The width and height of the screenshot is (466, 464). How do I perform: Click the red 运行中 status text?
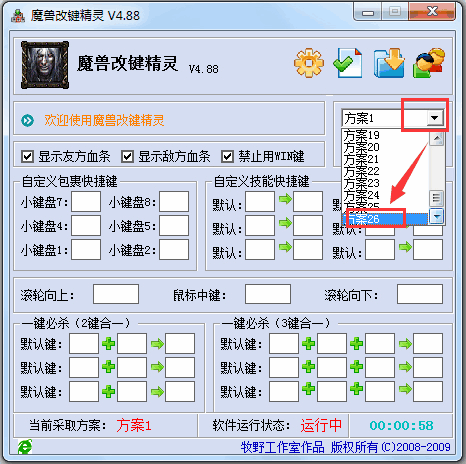pyautogui.click(x=321, y=426)
